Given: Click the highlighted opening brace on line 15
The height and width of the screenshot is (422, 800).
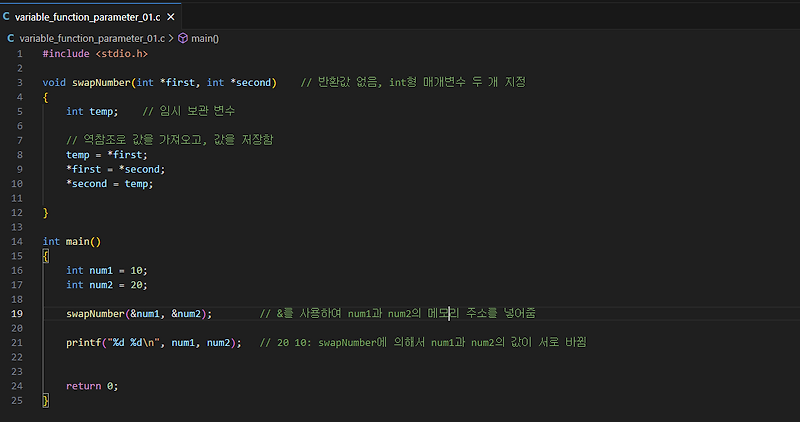Looking at the screenshot, I should pos(45,256).
